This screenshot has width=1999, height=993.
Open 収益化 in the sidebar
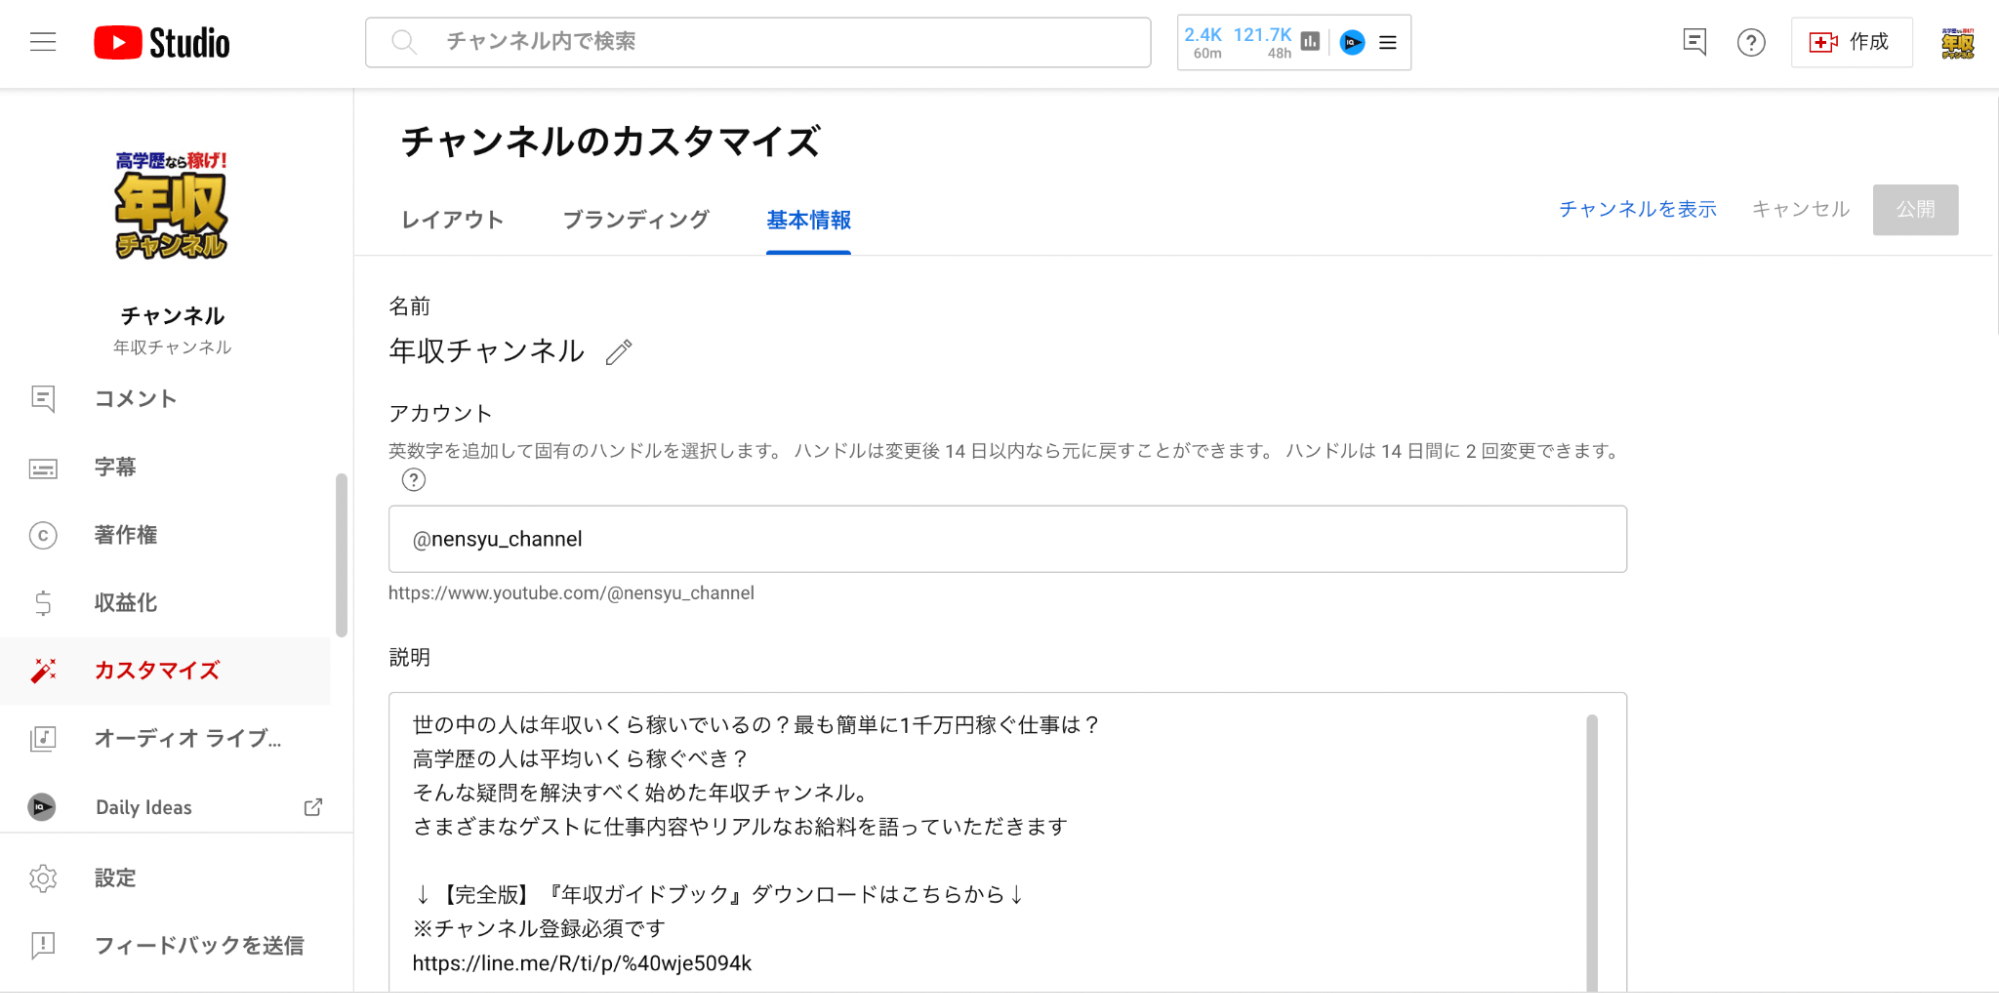point(125,603)
